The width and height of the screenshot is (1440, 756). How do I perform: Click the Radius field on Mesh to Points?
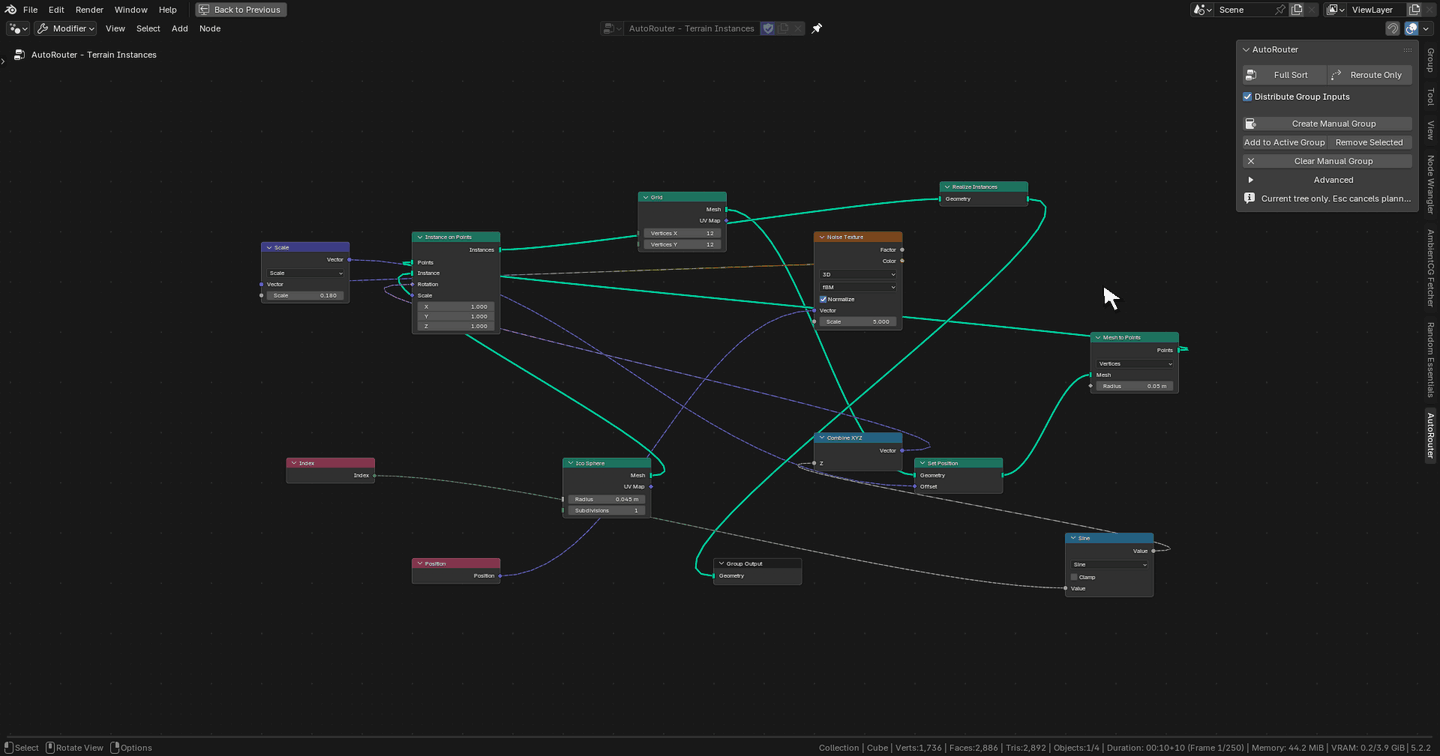(x=1134, y=386)
